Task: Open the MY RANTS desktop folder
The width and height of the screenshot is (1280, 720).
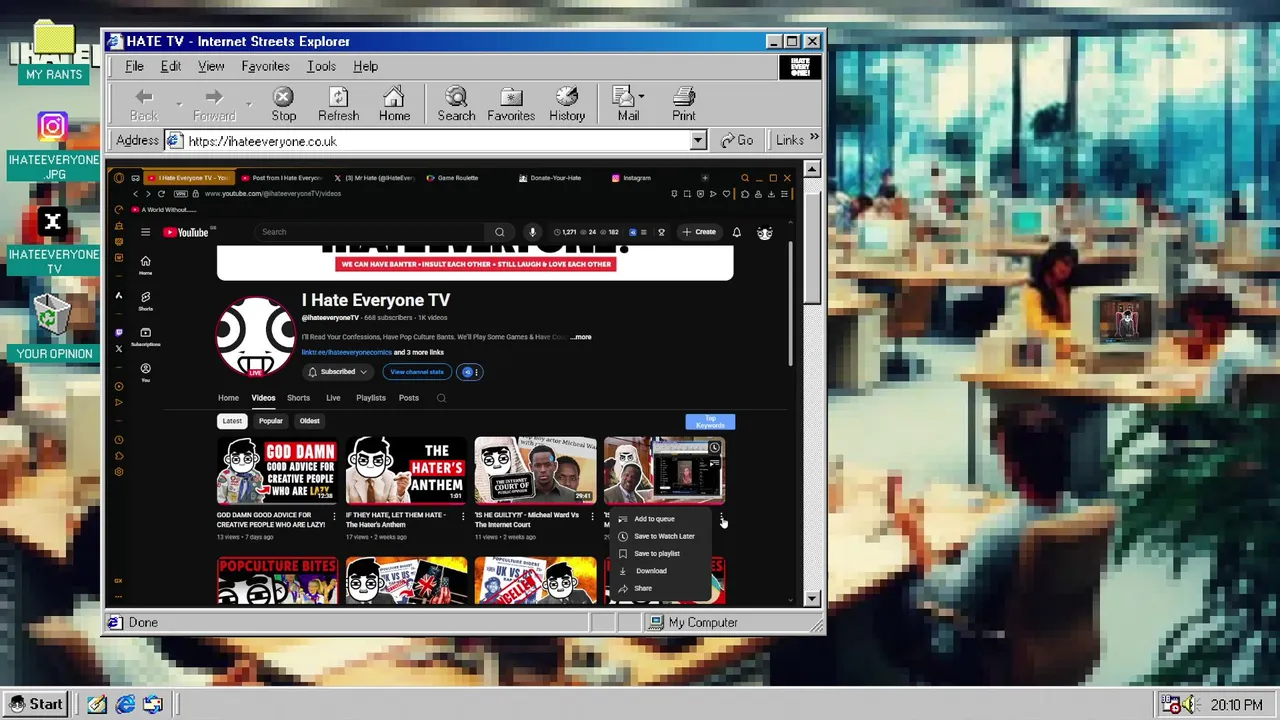Action: (x=54, y=53)
